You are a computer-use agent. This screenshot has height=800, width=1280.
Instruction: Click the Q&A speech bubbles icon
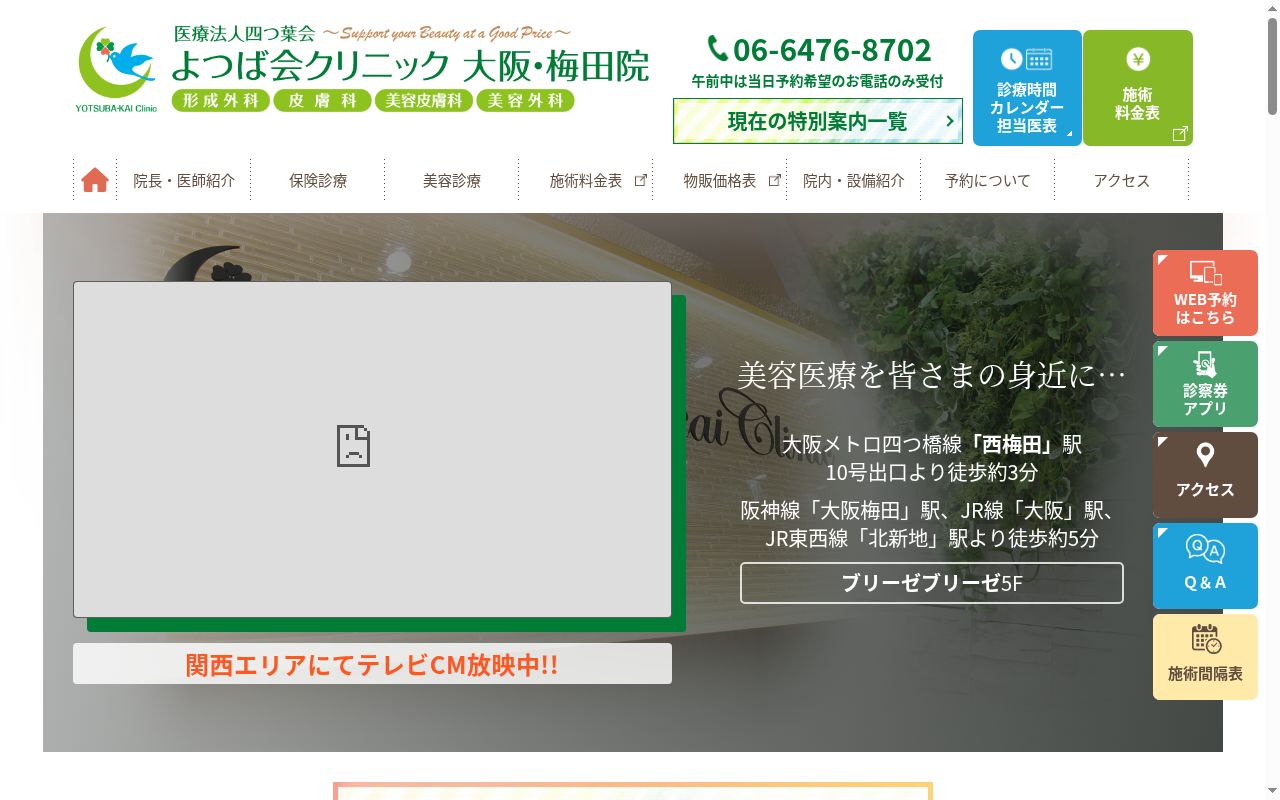[x=1205, y=549]
